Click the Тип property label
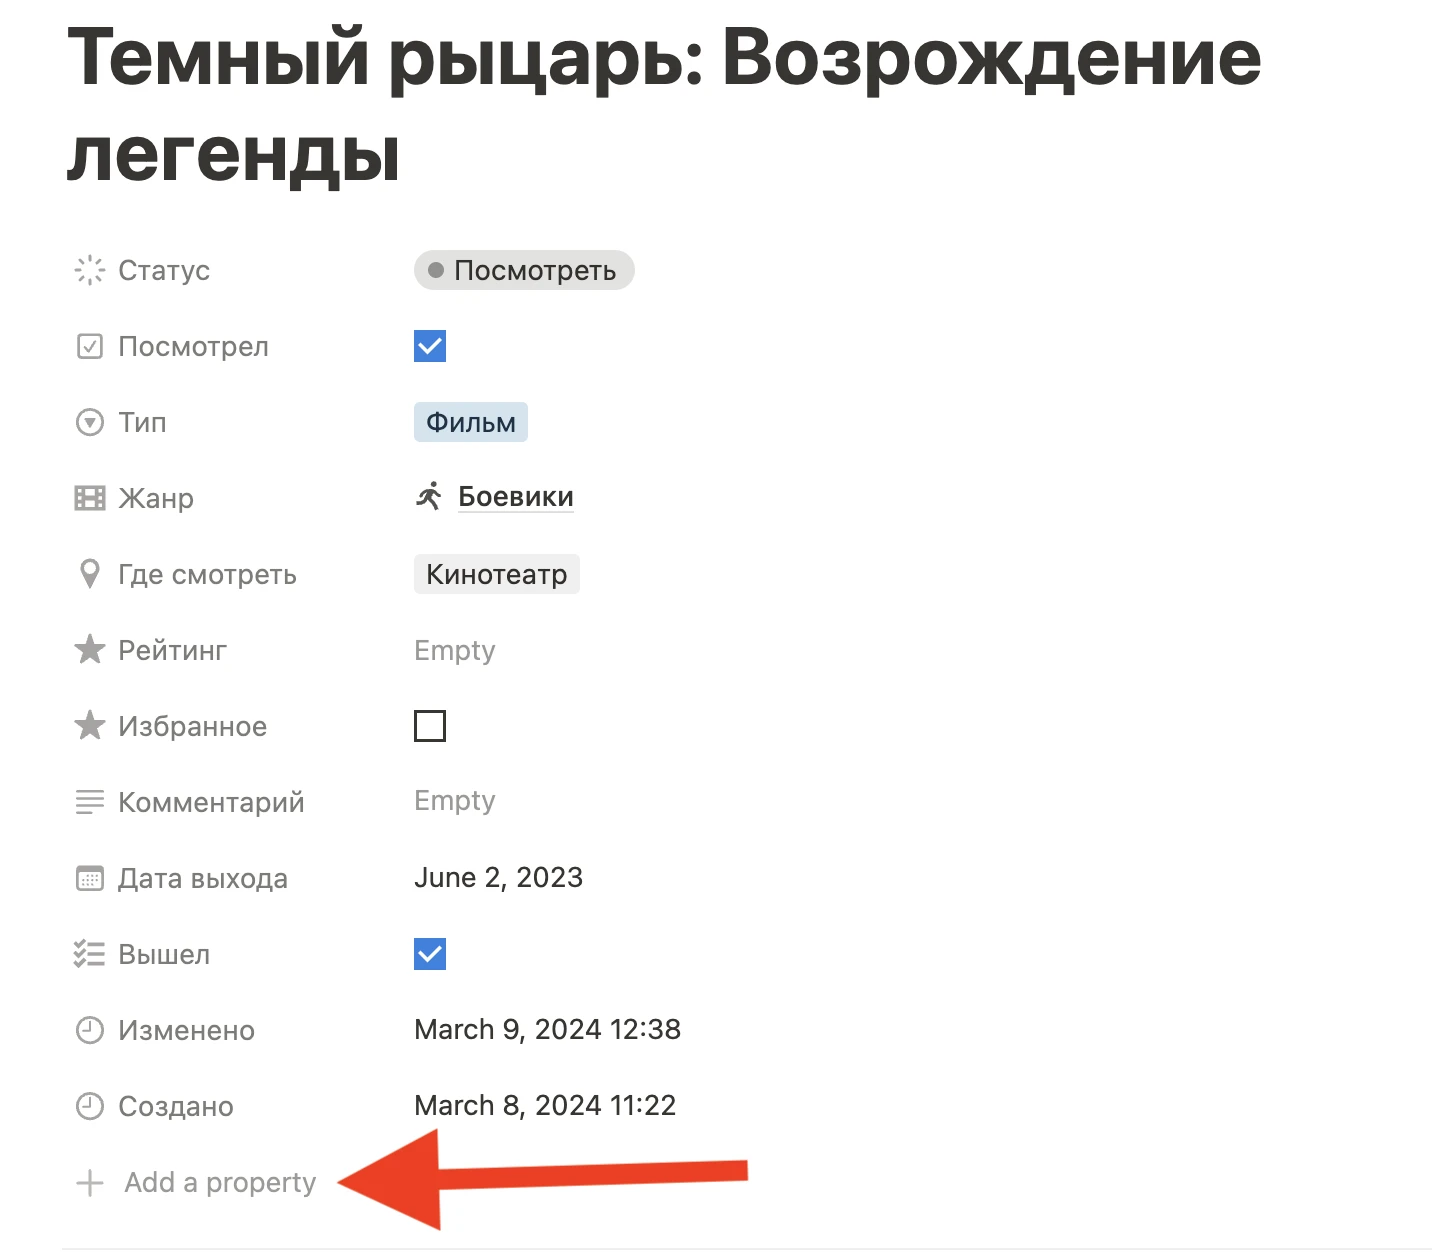The width and height of the screenshot is (1432, 1254). 142,422
